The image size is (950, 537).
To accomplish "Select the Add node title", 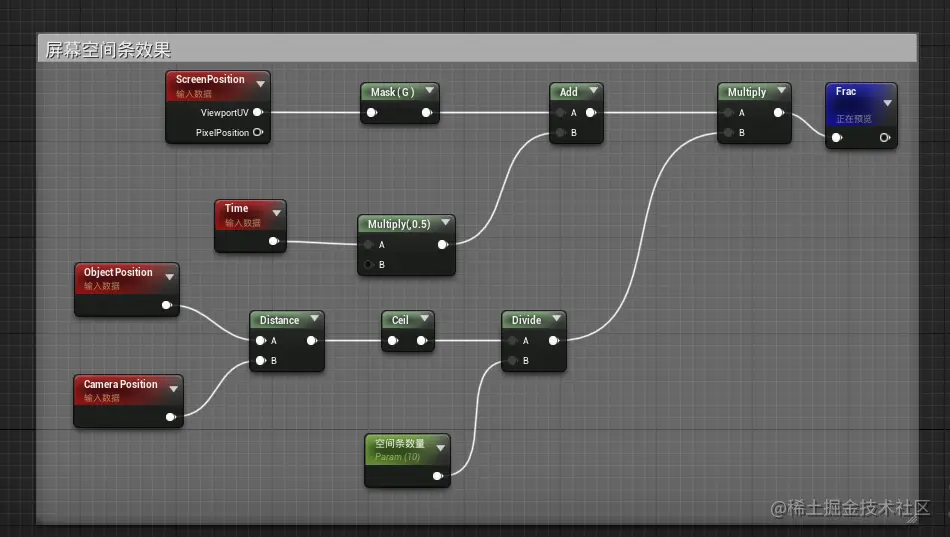I will click(568, 92).
